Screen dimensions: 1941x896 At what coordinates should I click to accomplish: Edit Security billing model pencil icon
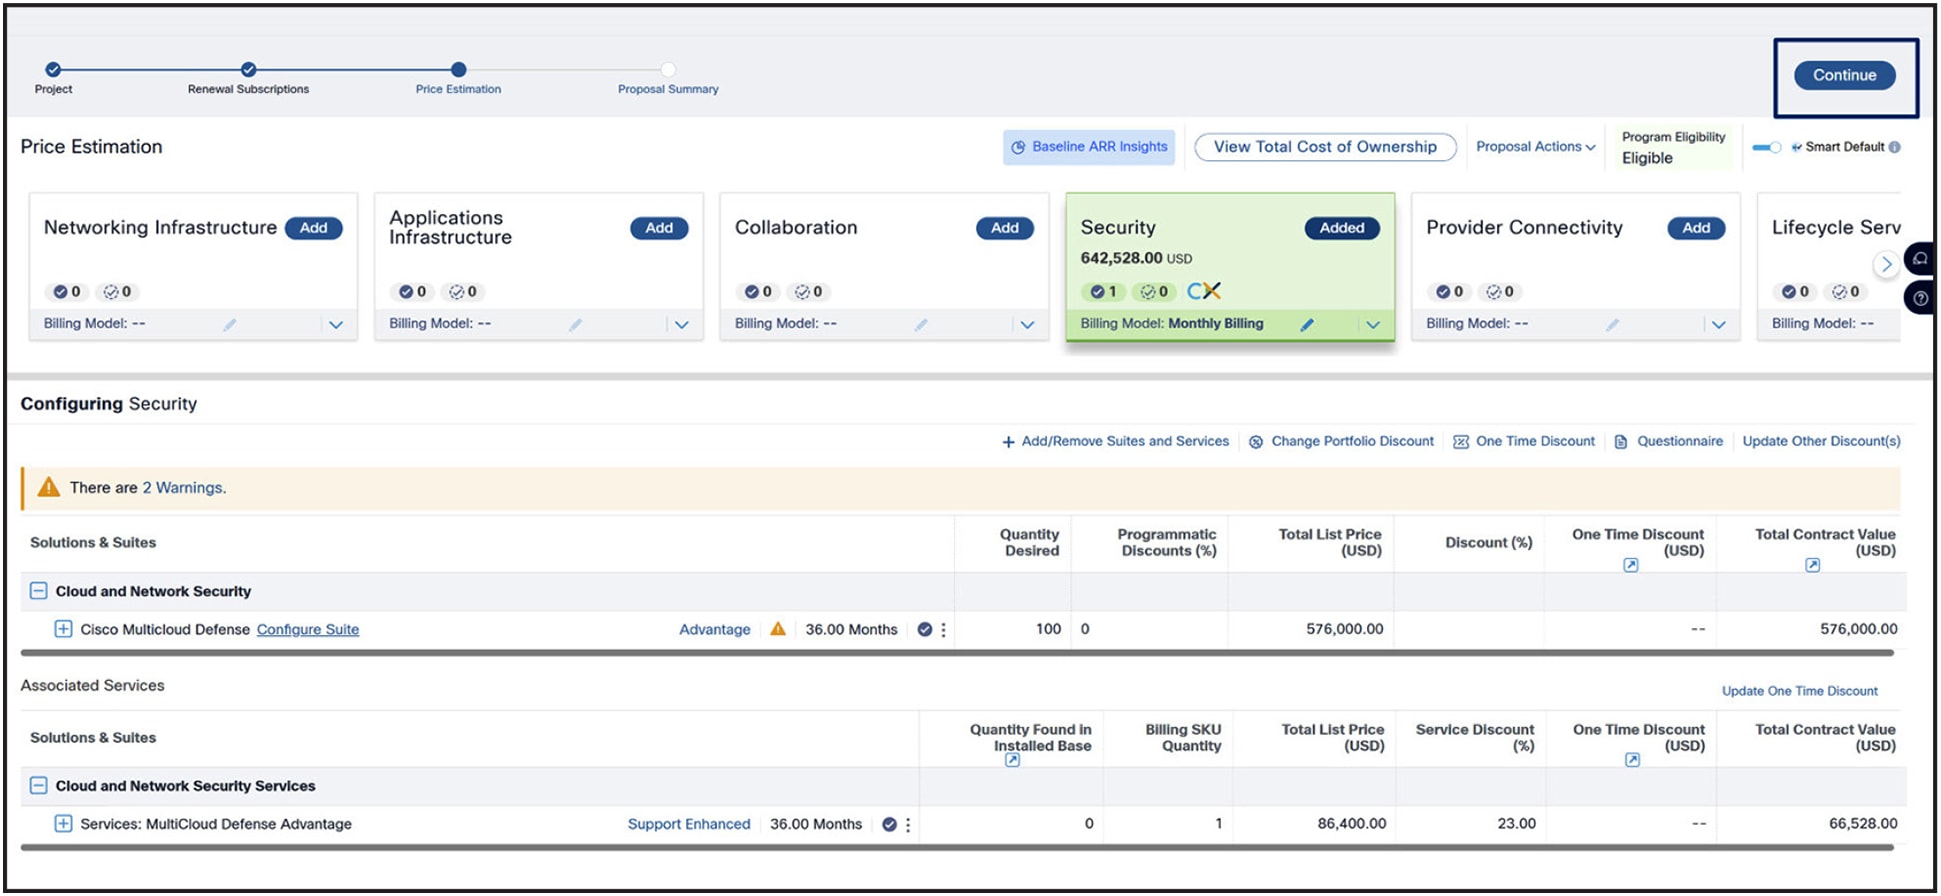[1307, 325]
